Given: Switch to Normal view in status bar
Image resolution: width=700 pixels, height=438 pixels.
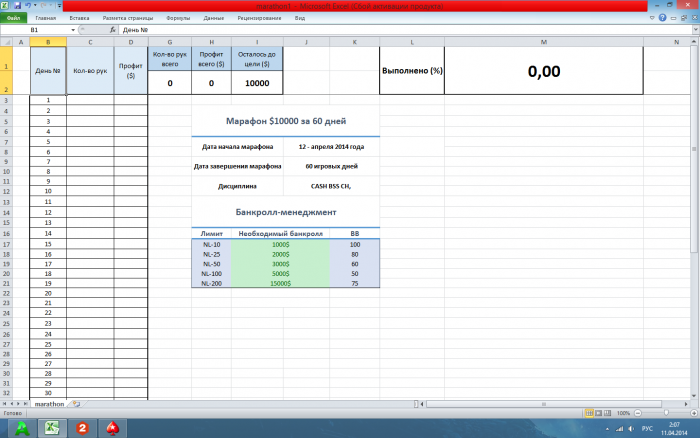Looking at the screenshot, I should pos(589,413).
